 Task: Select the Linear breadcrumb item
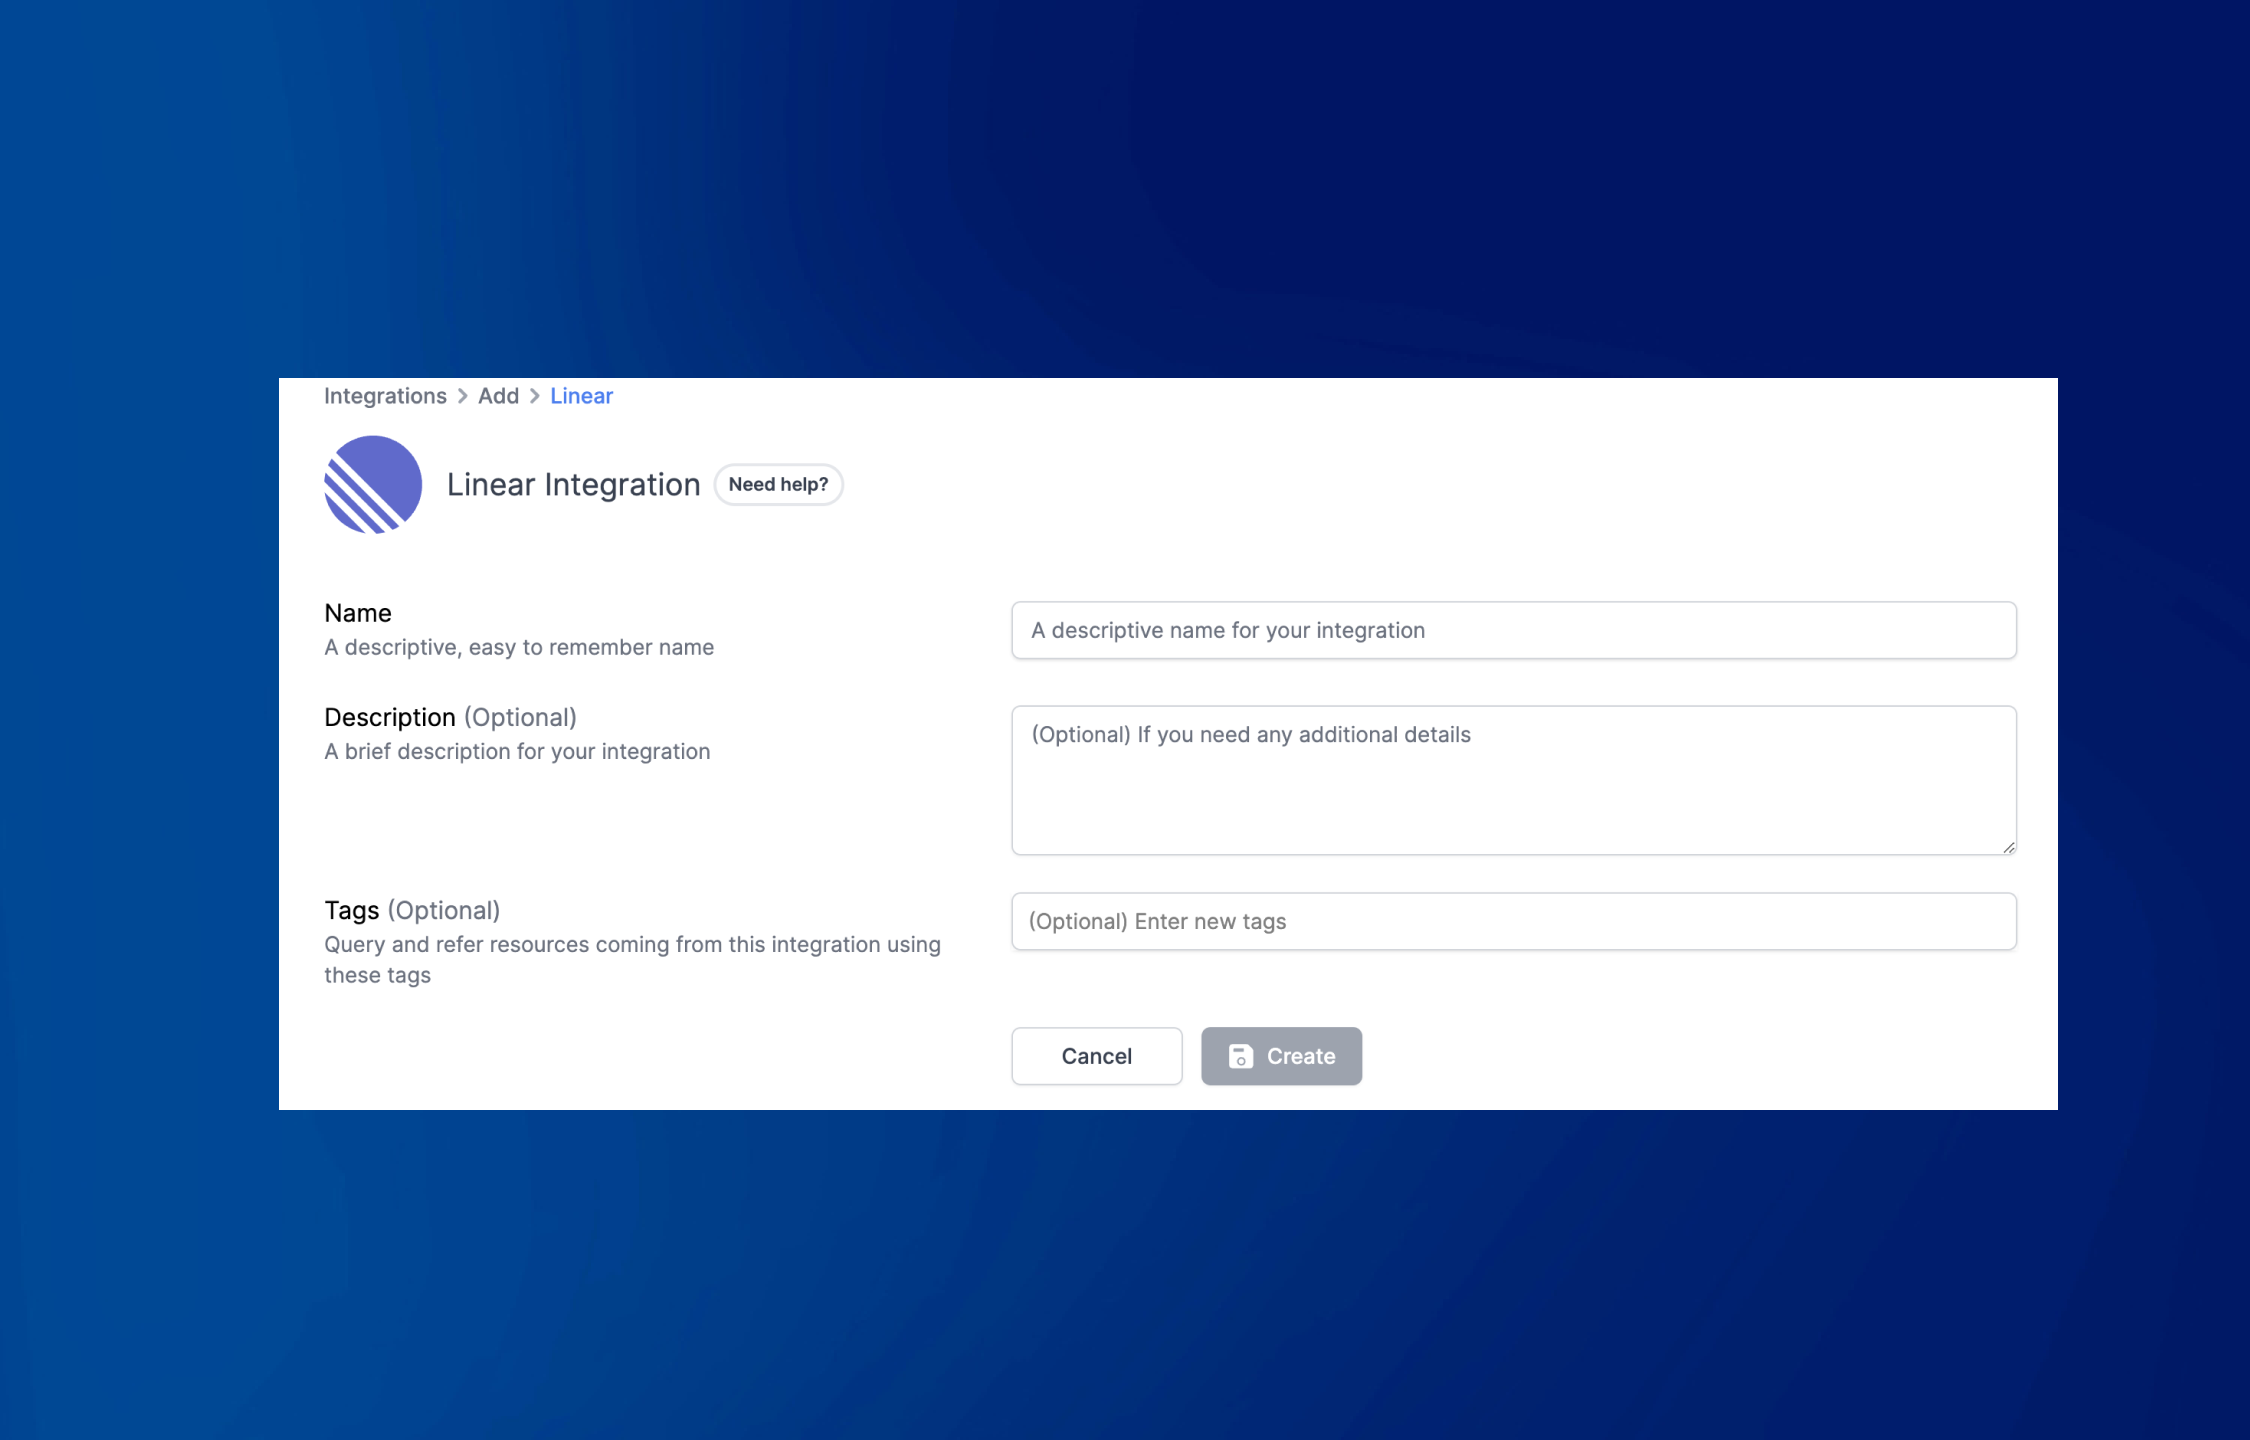tap(581, 396)
